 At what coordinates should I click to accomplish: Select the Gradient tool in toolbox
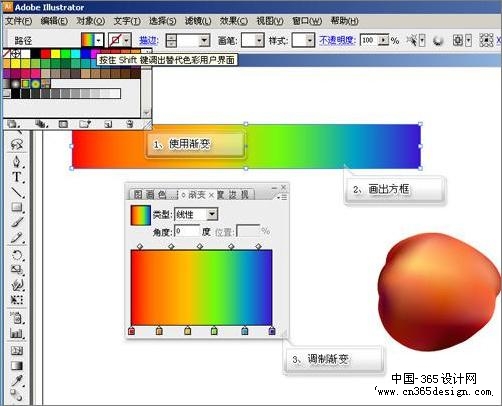click(17, 366)
